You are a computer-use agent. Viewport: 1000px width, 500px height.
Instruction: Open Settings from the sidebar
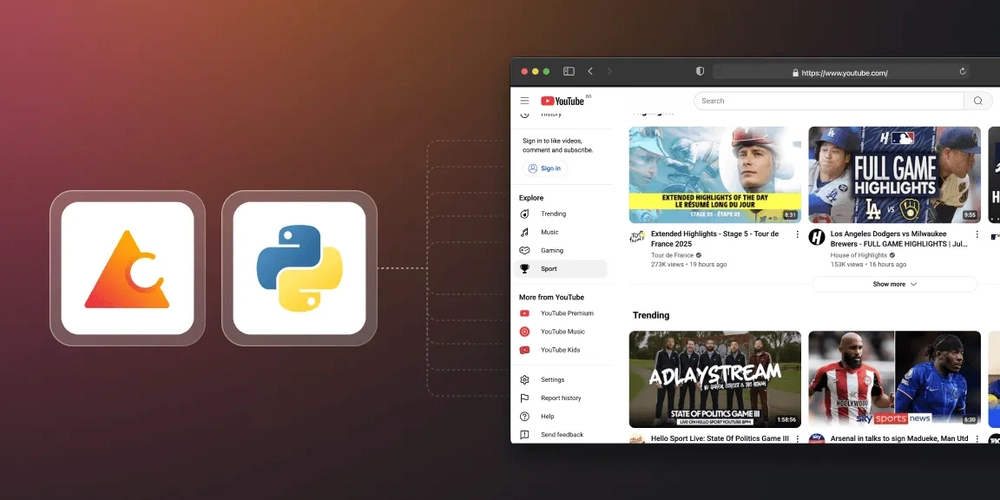(552, 380)
